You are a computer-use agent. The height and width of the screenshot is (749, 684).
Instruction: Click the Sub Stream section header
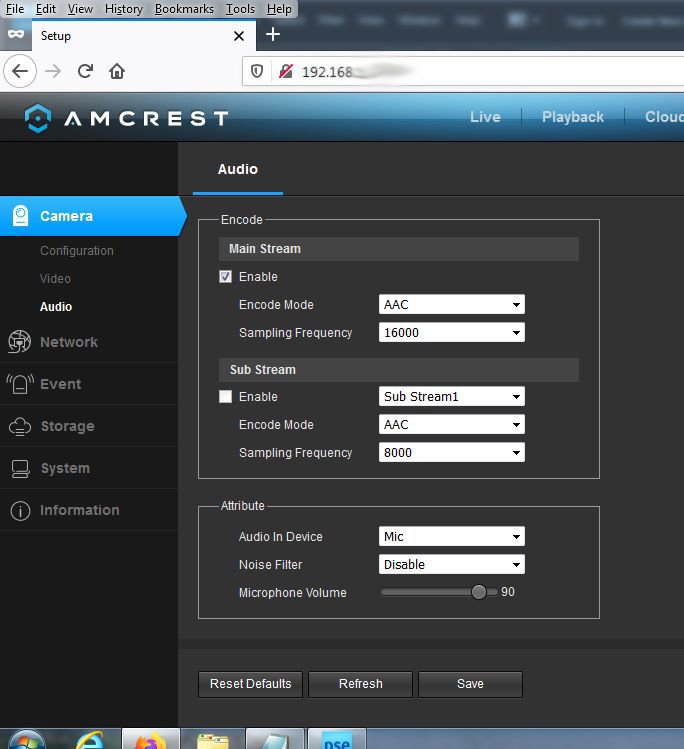[x=399, y=370]
